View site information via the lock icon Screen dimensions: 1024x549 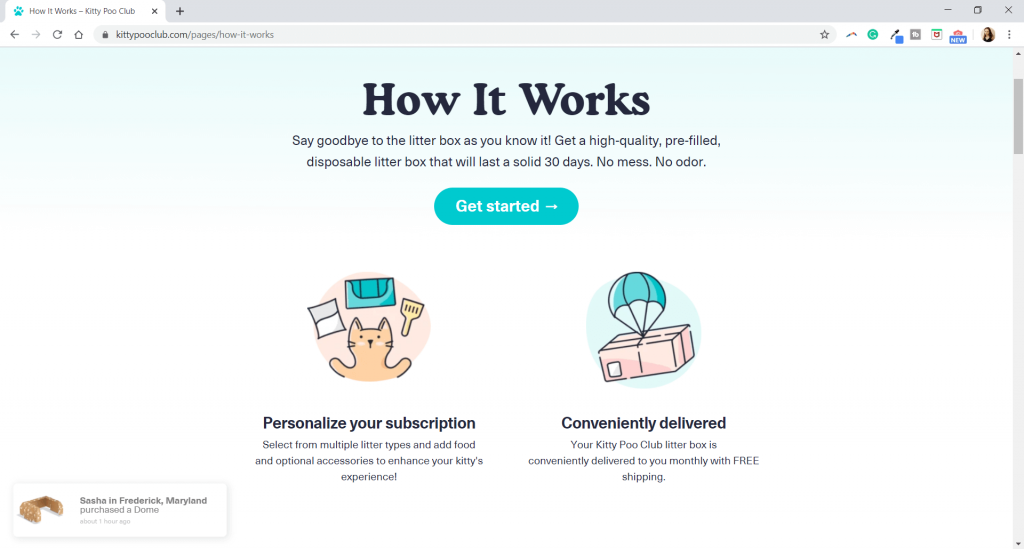coord(104,34)
